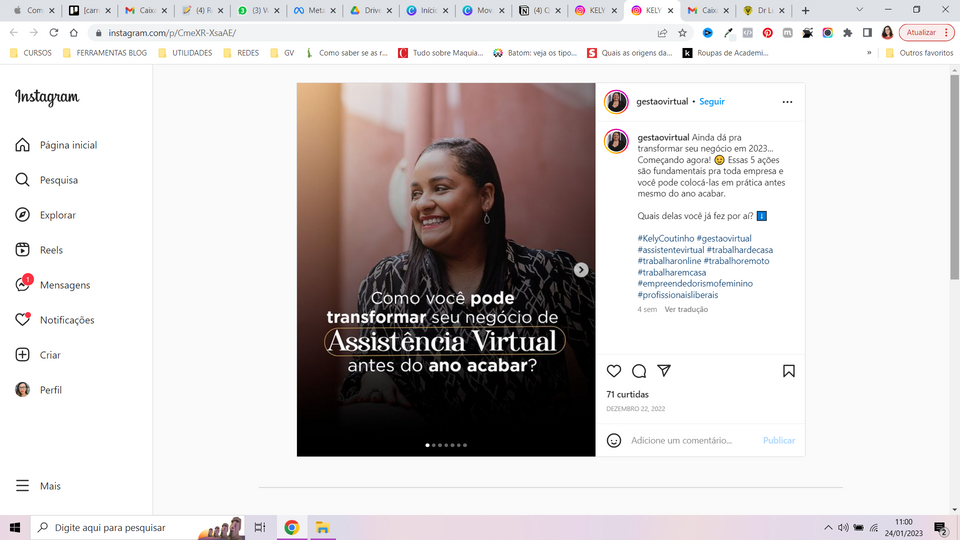Image resolution: width=960 pixels, height=540 pixels.
Task: Bookmark page with star icon
Action: tap(682, 33)
